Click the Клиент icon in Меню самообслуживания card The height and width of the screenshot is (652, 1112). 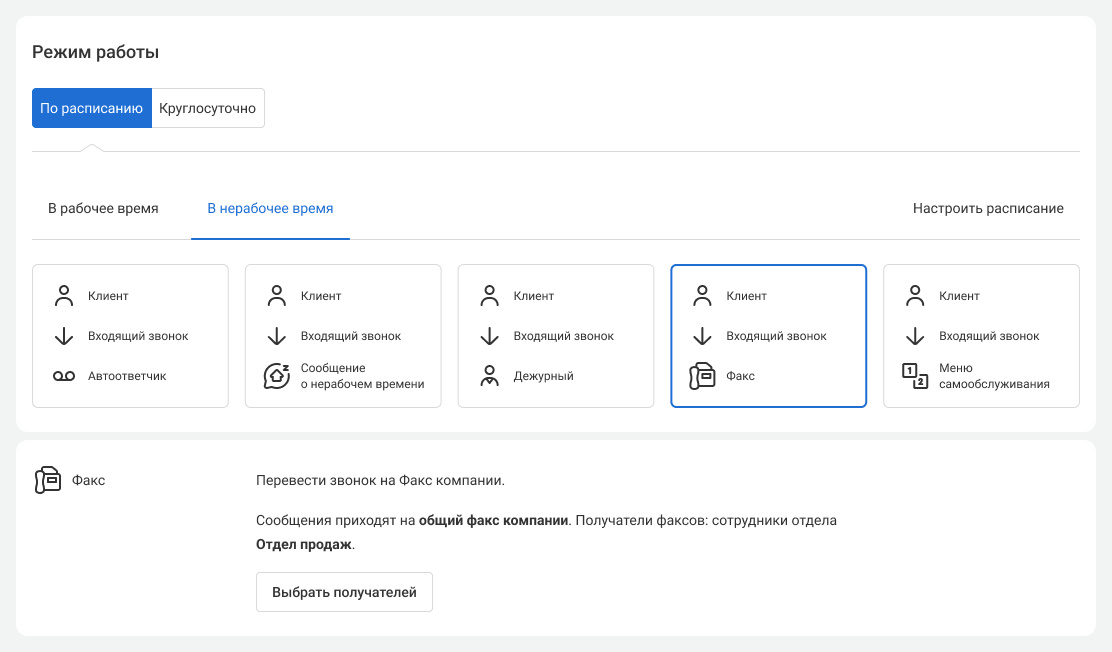point(915,296)
